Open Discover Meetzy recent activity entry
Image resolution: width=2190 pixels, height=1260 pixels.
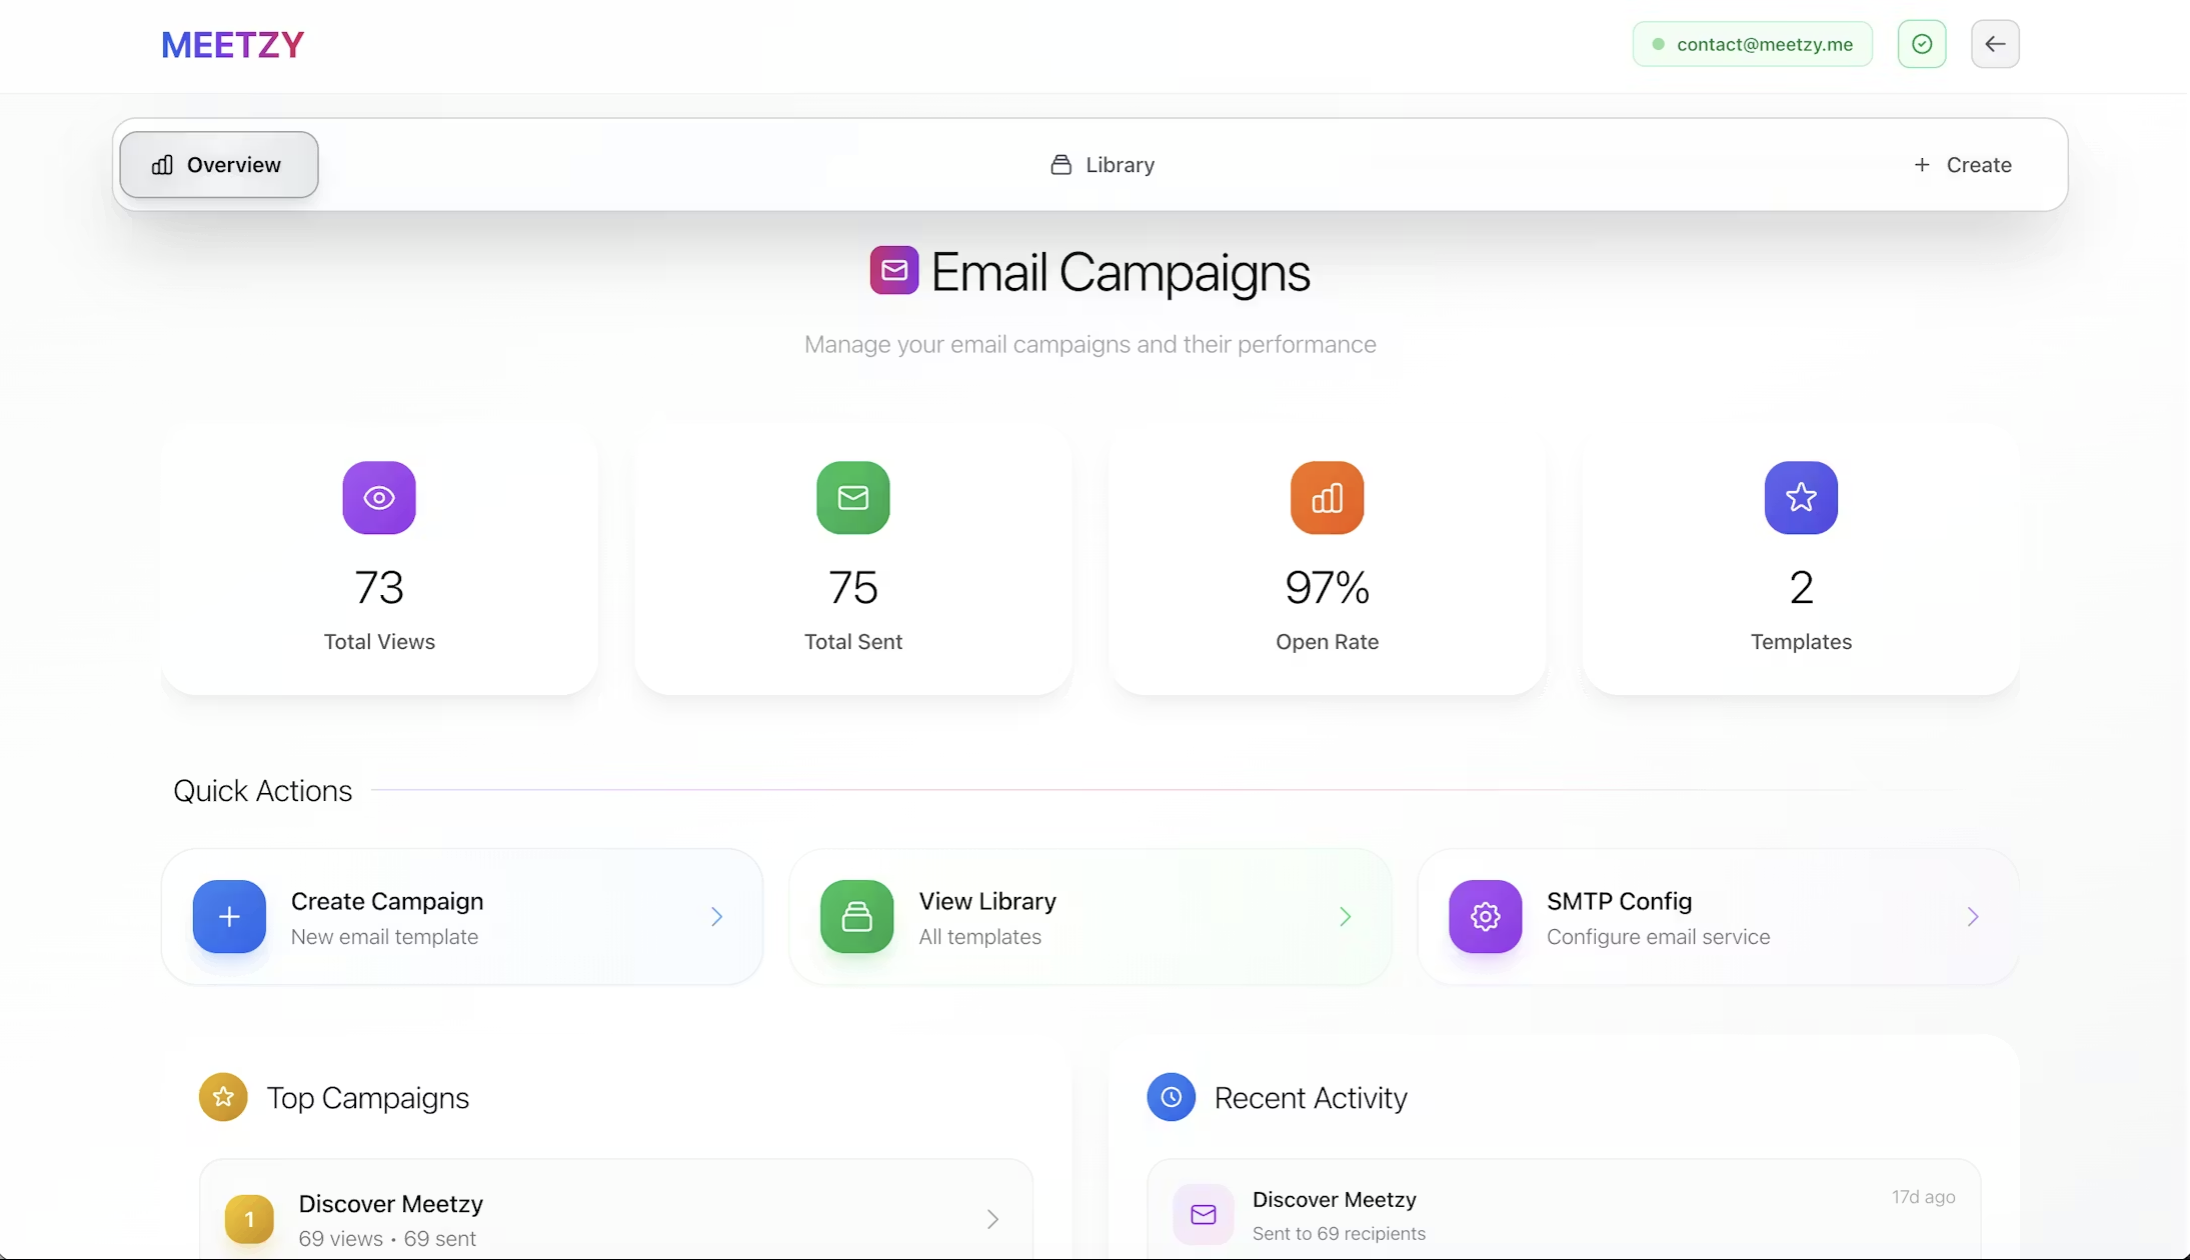point(1562,1213)
